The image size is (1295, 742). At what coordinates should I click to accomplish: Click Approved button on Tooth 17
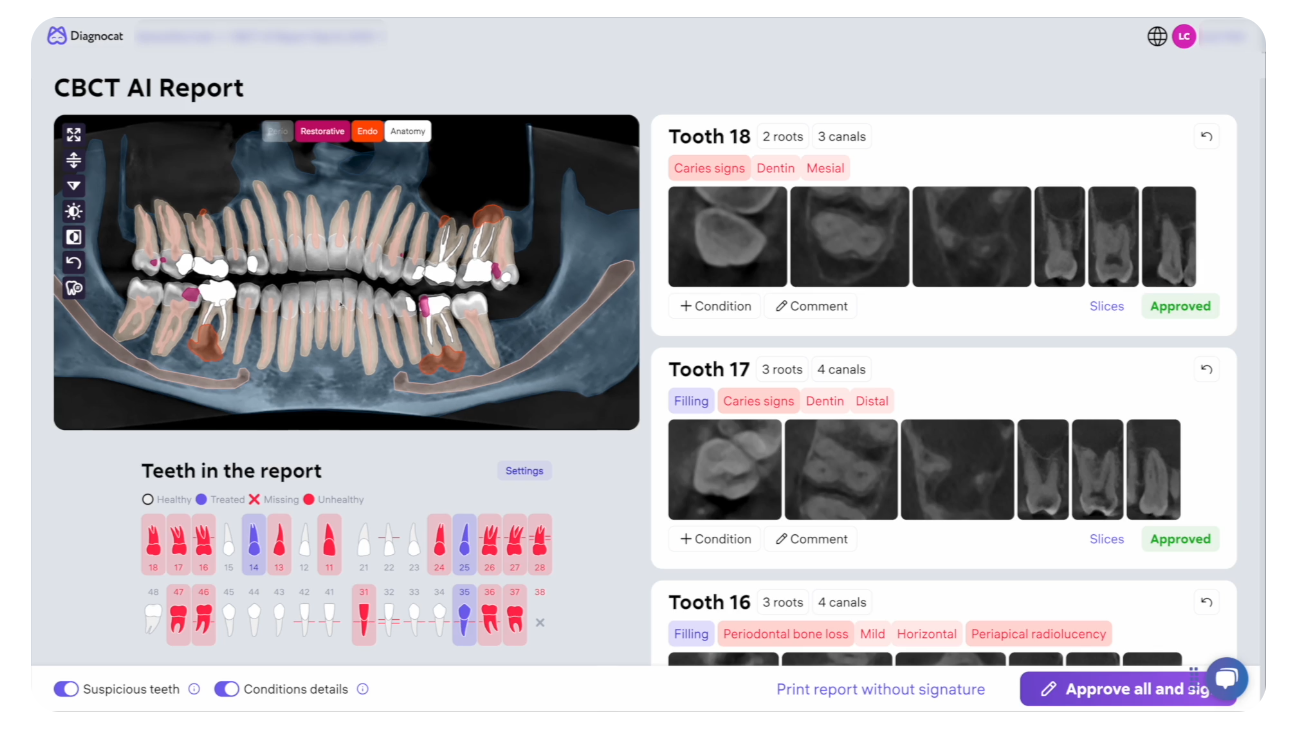pos(1180,539)
